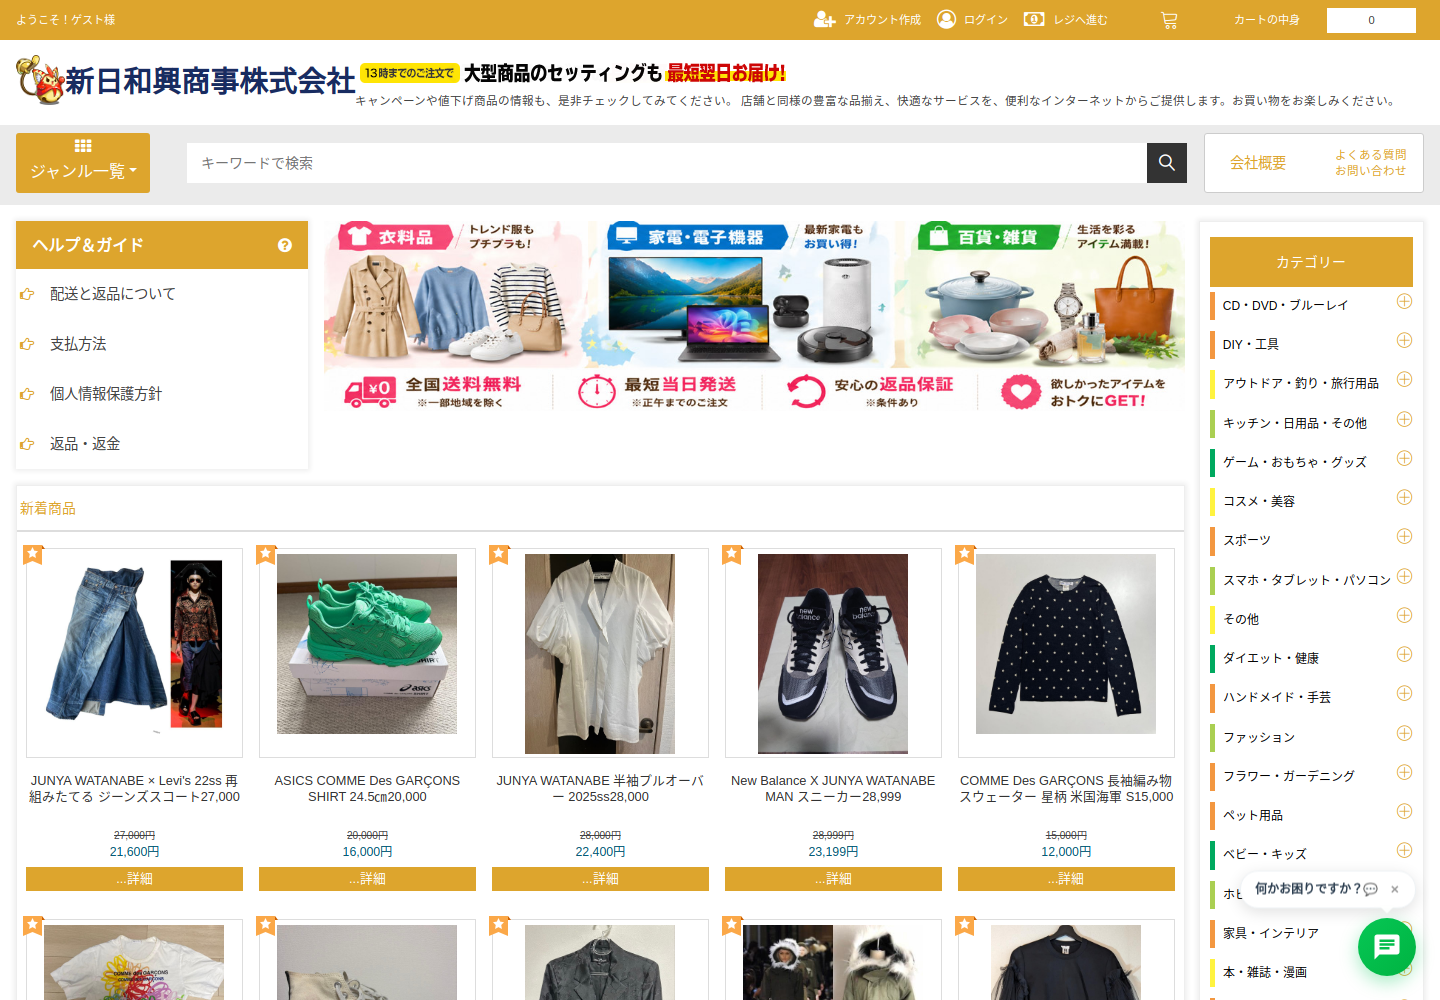Expand the ファッション category

[1404, 733]
